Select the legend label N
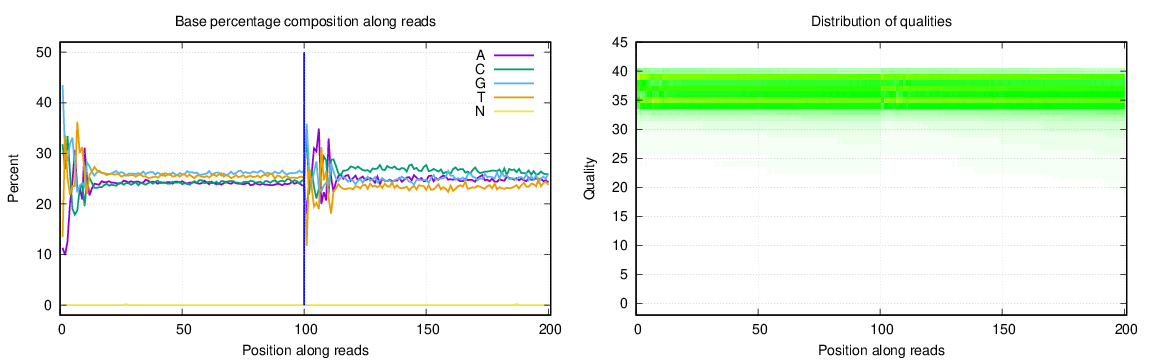This screenshot has height=360, width=1152. (x=480, y=111)
